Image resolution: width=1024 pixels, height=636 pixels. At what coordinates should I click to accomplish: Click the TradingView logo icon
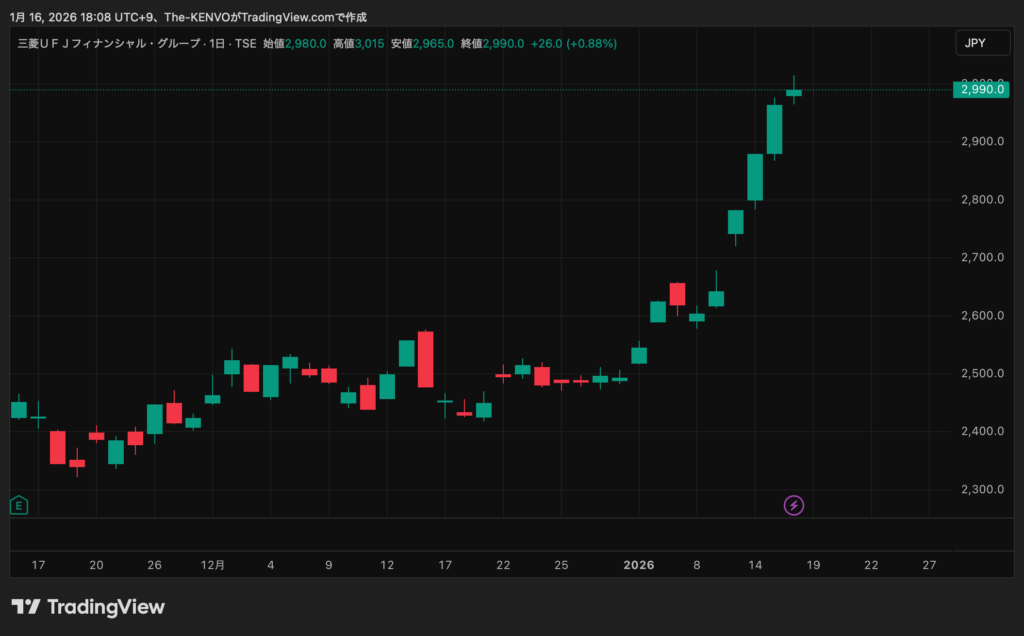(x=26, y=607)
